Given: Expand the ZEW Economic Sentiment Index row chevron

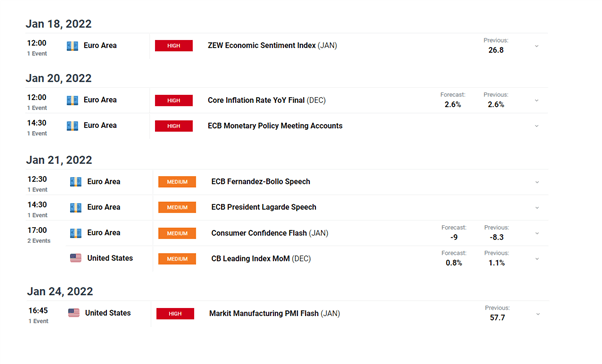Looking at the screenshot, I should click(x=537, y=46).
